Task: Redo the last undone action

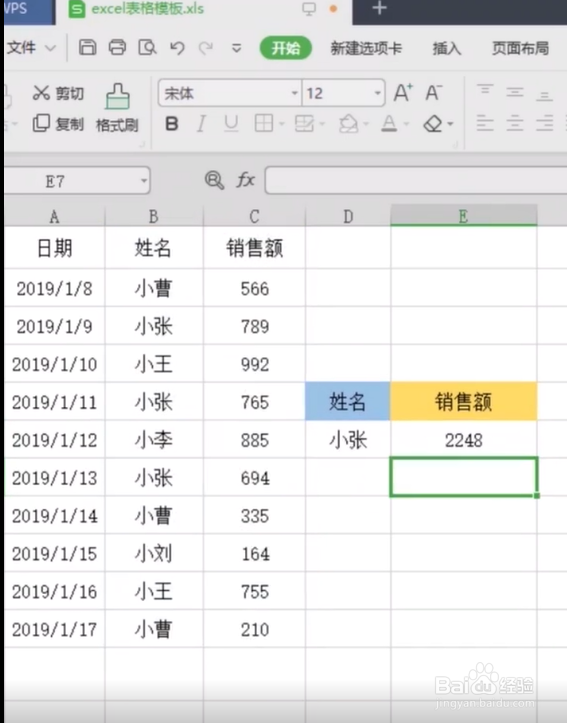Action: [x=206, y=47]
